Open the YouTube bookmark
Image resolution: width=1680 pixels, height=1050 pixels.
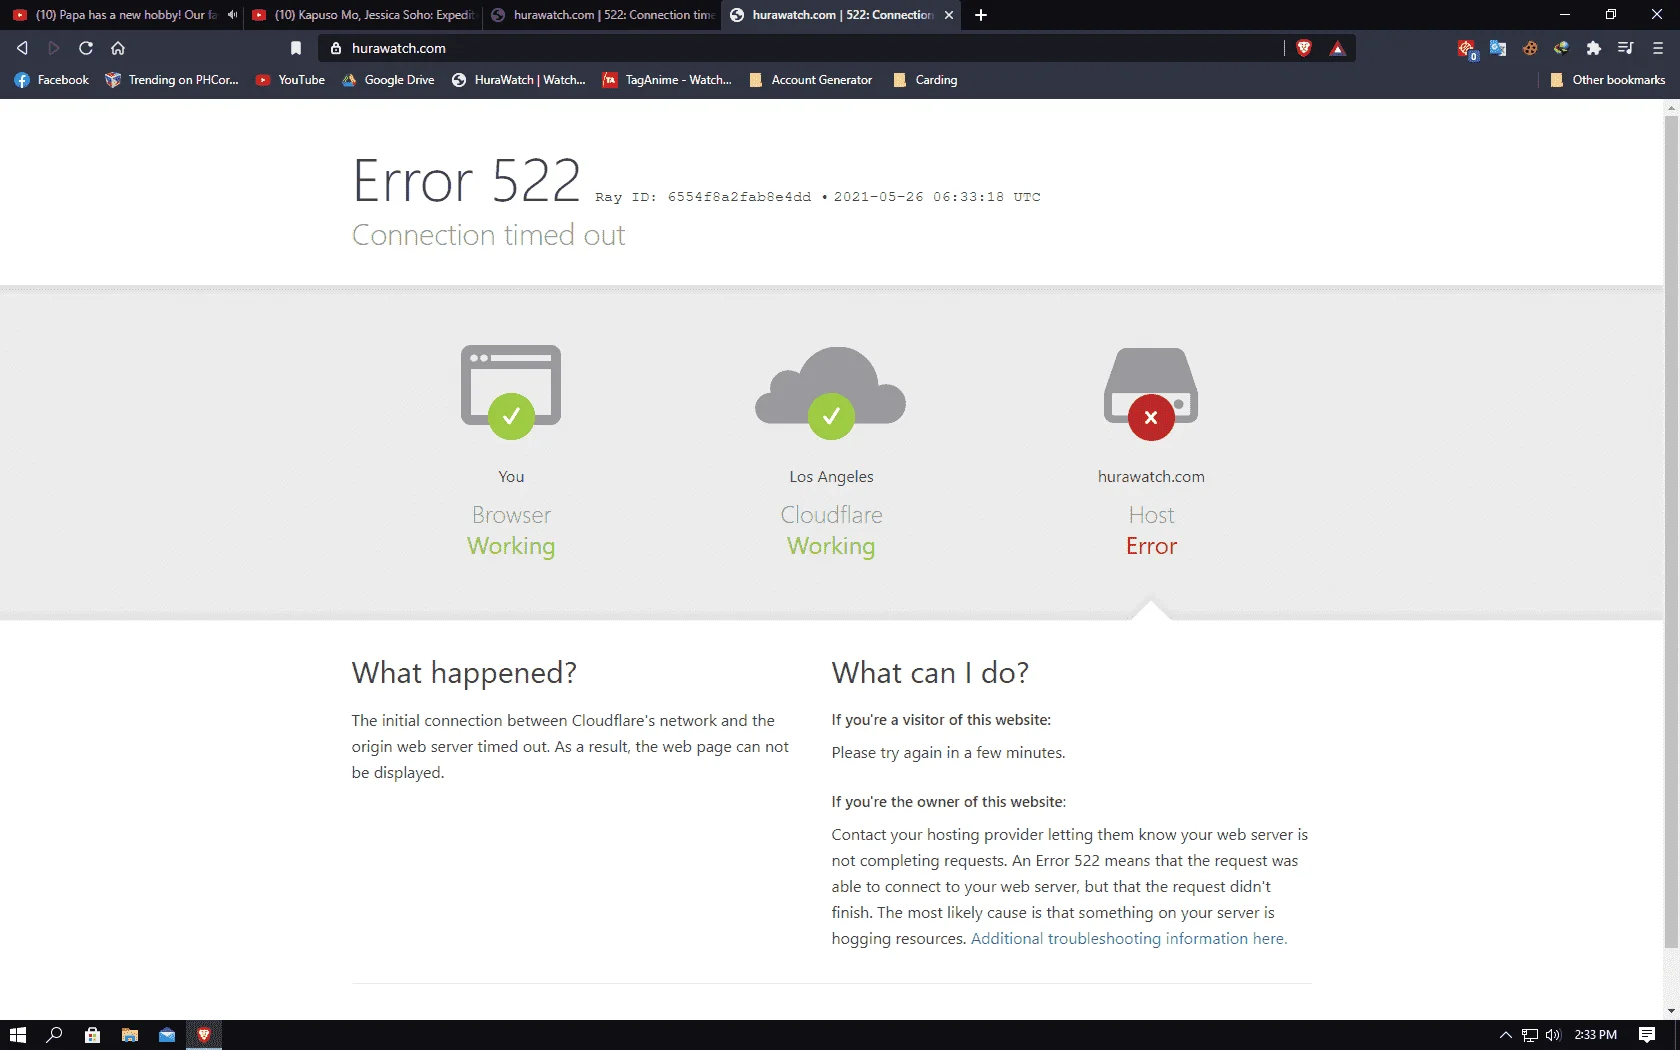tap(290, 80)
